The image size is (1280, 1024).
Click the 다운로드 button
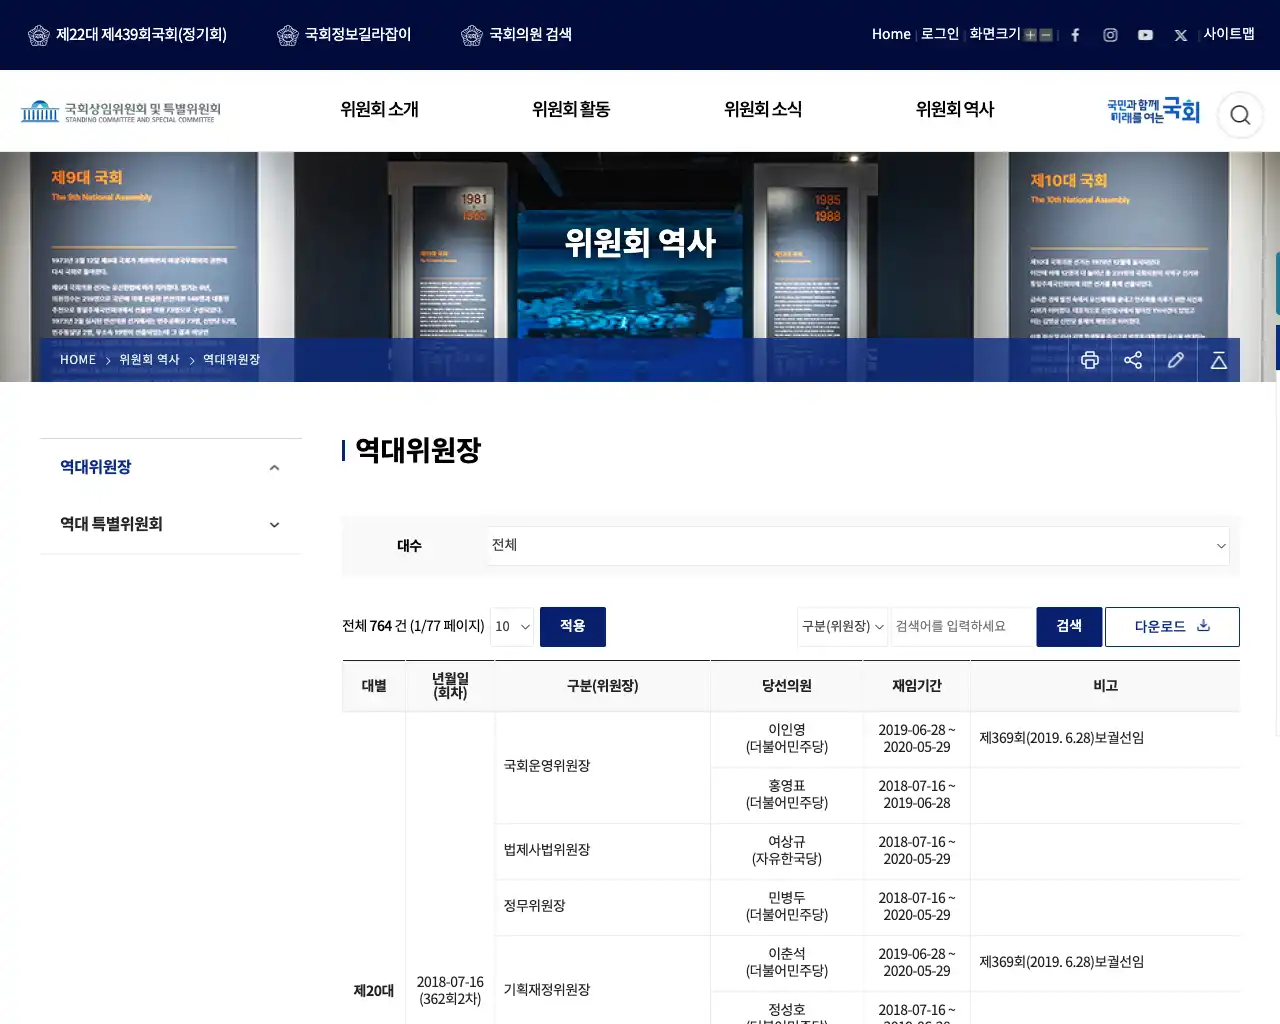pos(1172,627)
